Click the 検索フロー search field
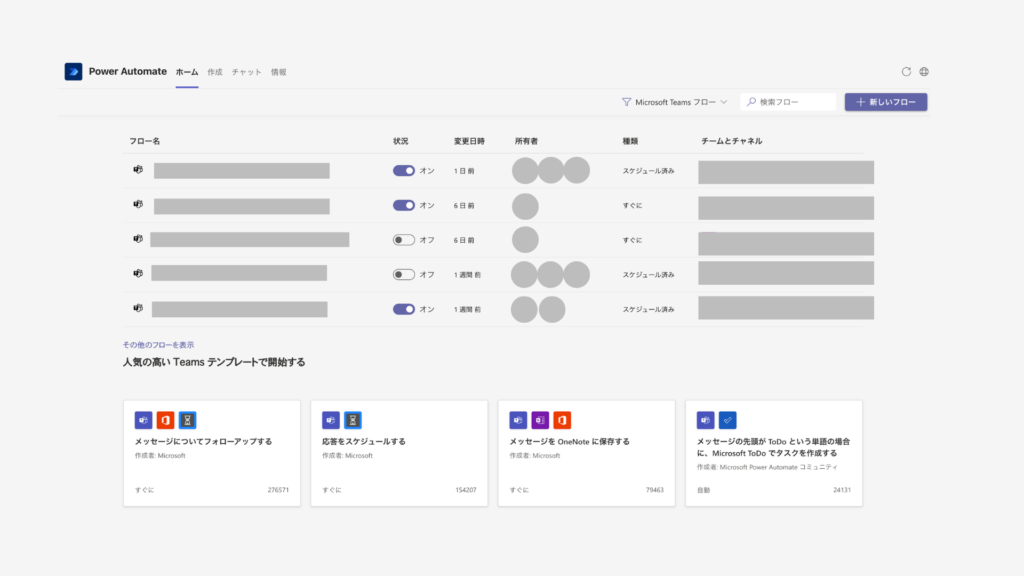Image resolution: width=1024 pixels, height=576 pixels. click(788, 102)
